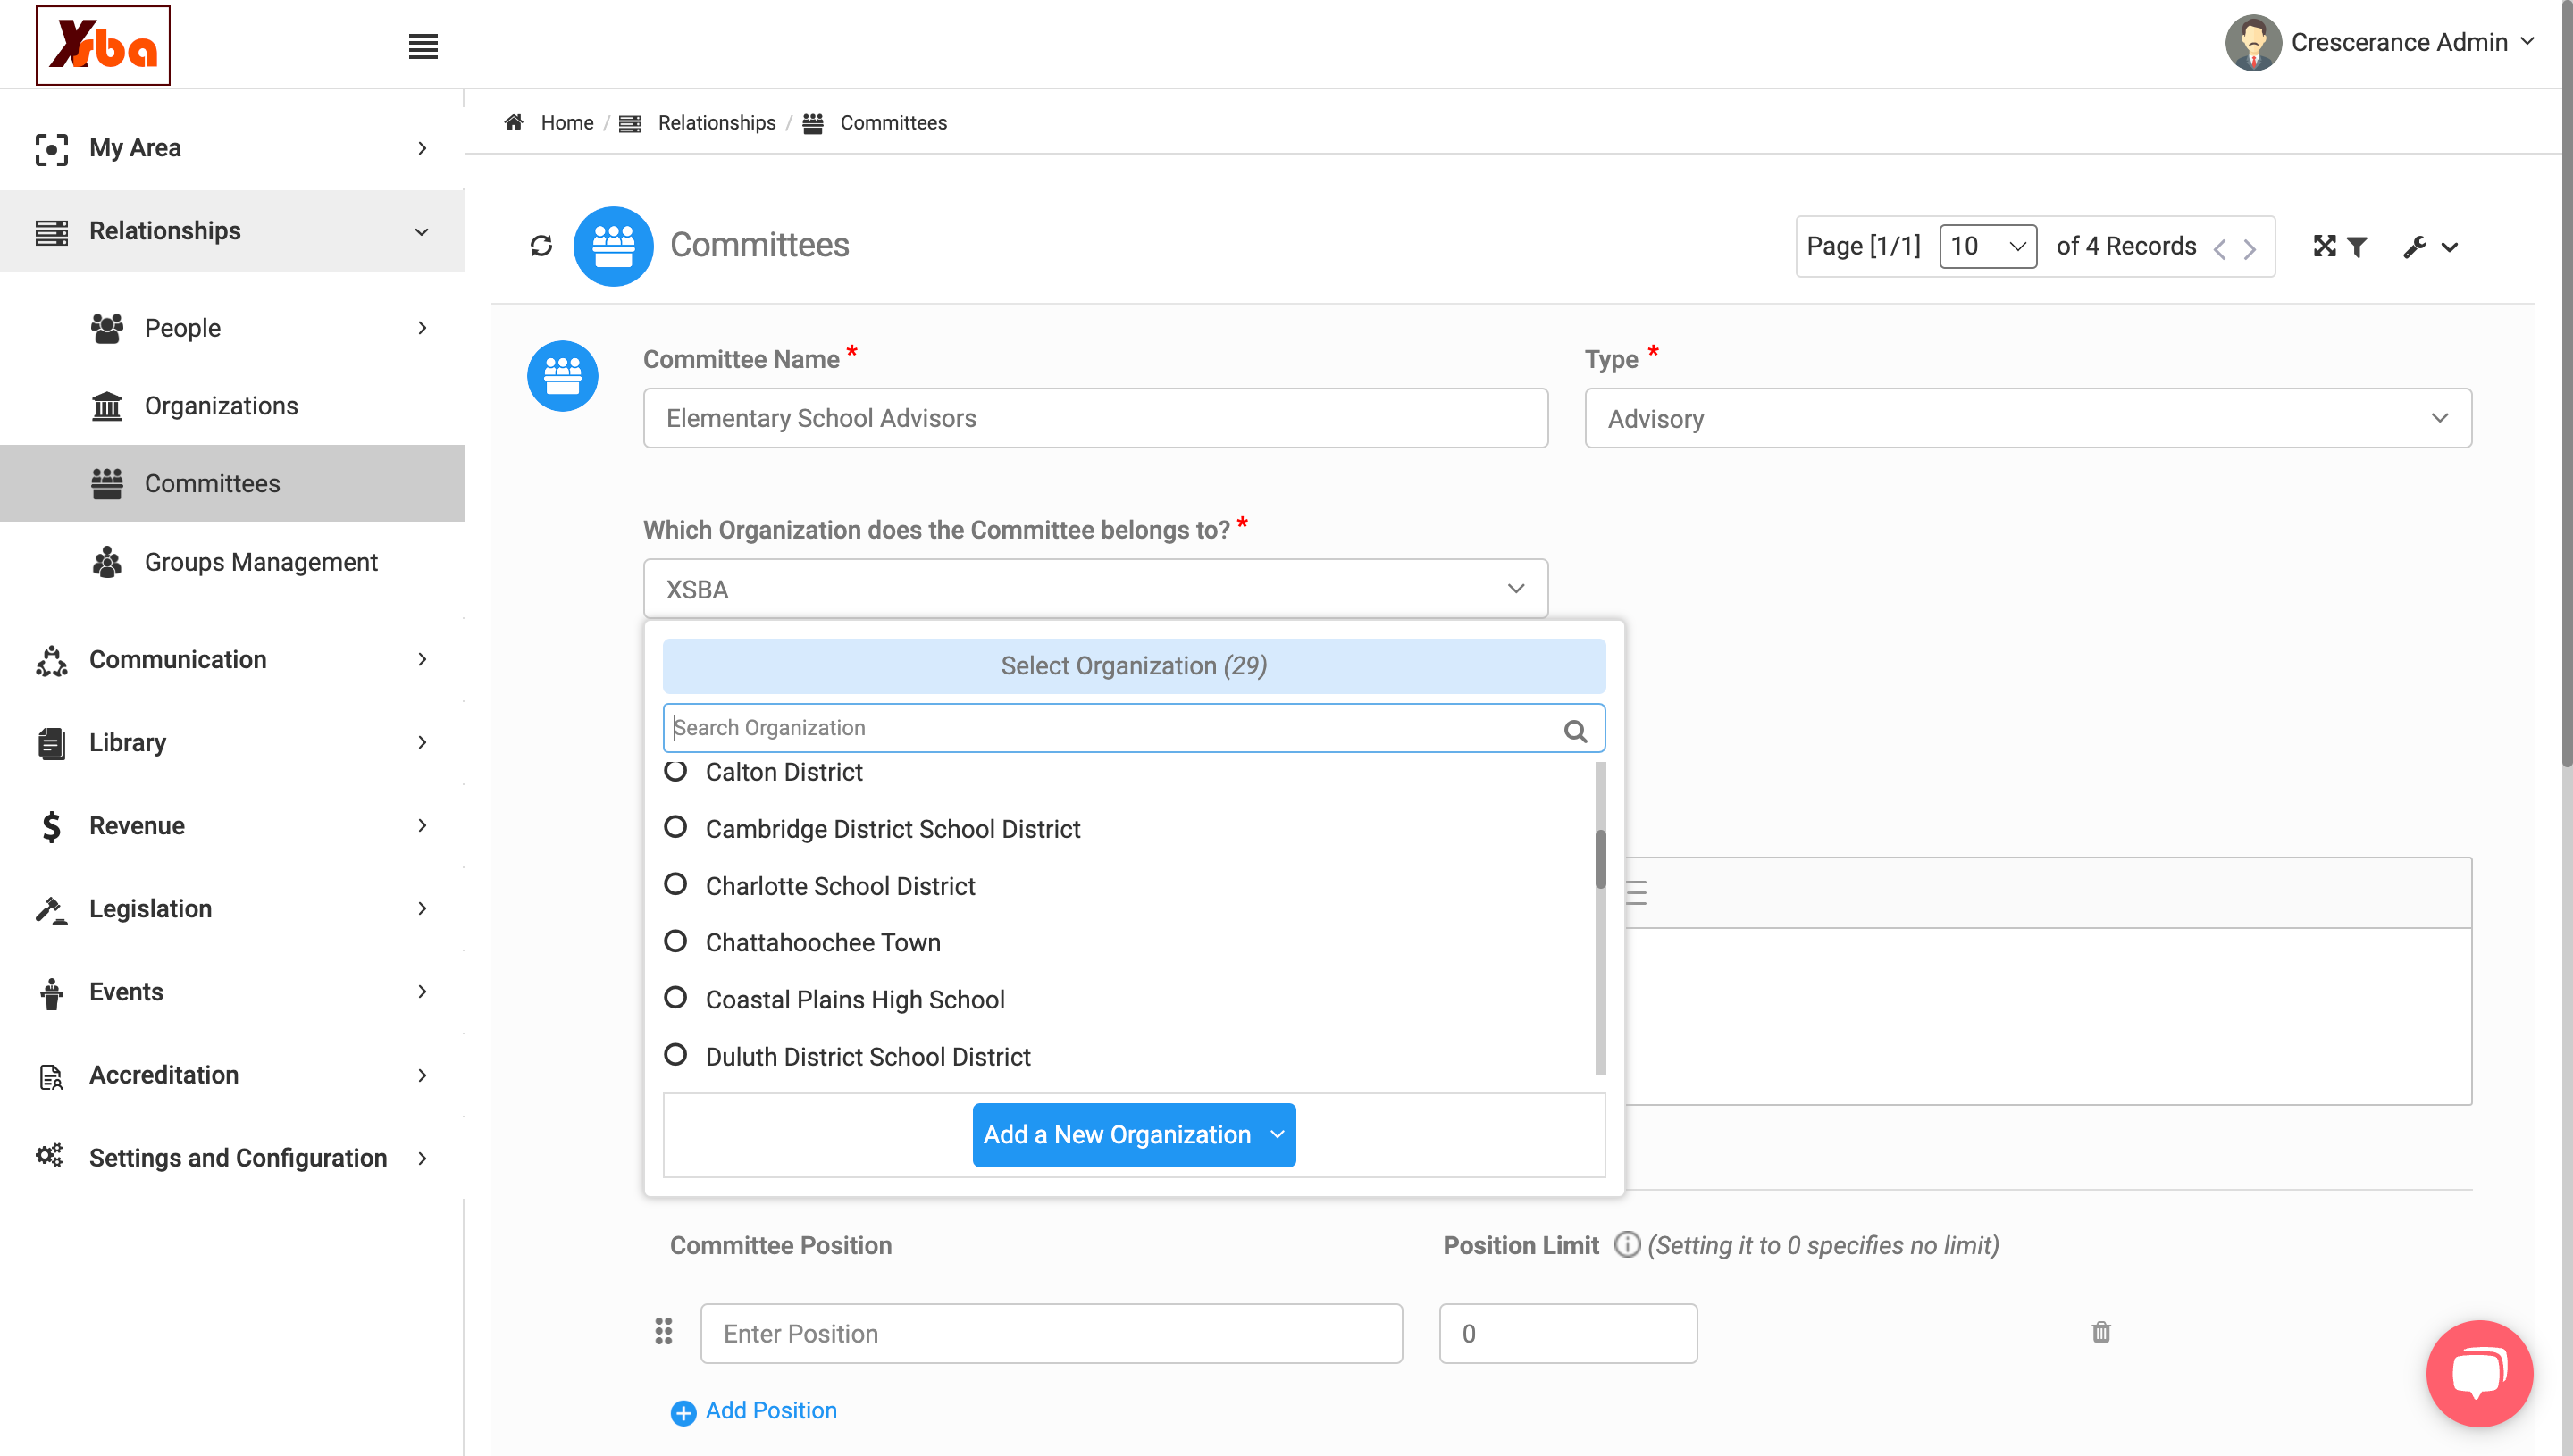Click the refresh icon beside Committees title
Viewport: 2573px width, 1456px height.
click(x=541, y=246)
